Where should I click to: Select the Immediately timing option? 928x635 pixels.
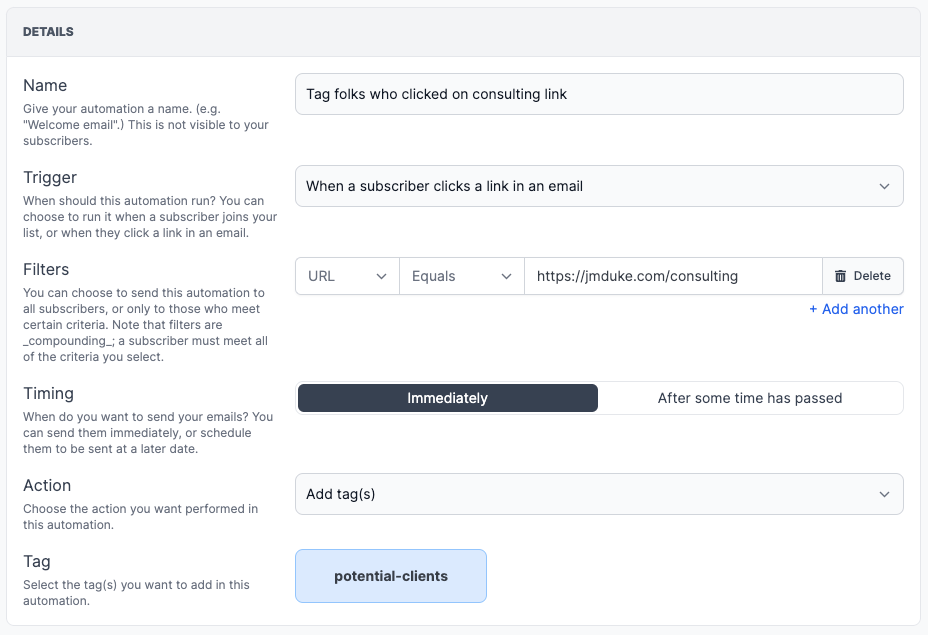coord(447,398)
